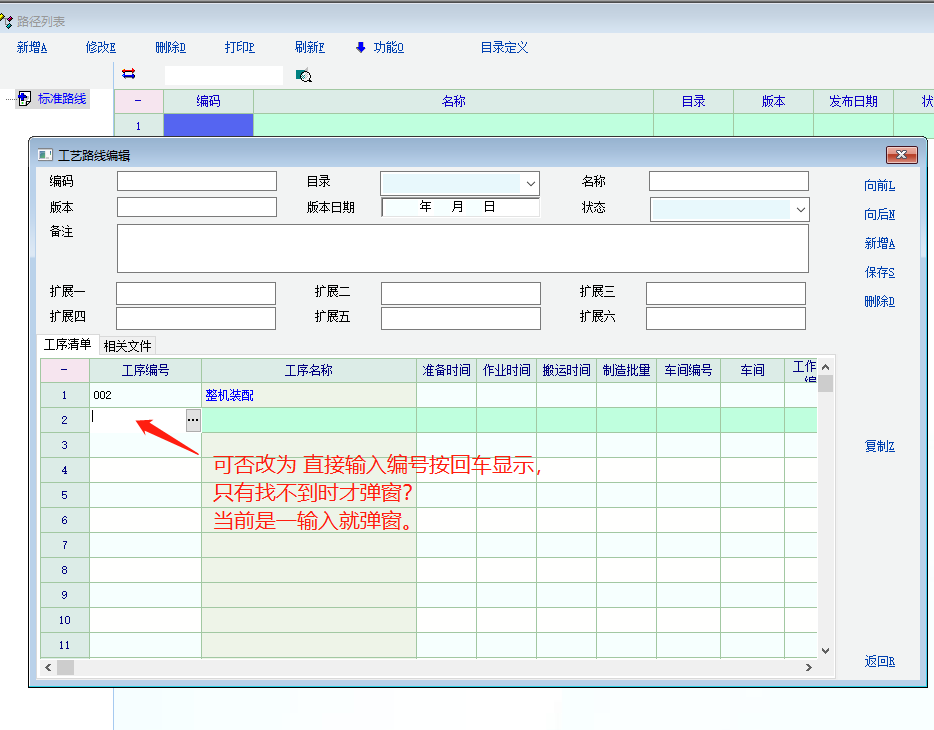The width and height of the screenshot is (934, 730).
Task: Select the 标准路线 tree node icon
Action: tap(24, 98)
